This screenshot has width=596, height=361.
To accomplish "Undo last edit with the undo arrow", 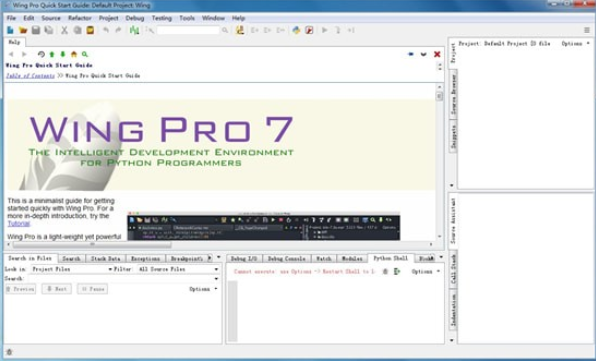I will 106,30.
